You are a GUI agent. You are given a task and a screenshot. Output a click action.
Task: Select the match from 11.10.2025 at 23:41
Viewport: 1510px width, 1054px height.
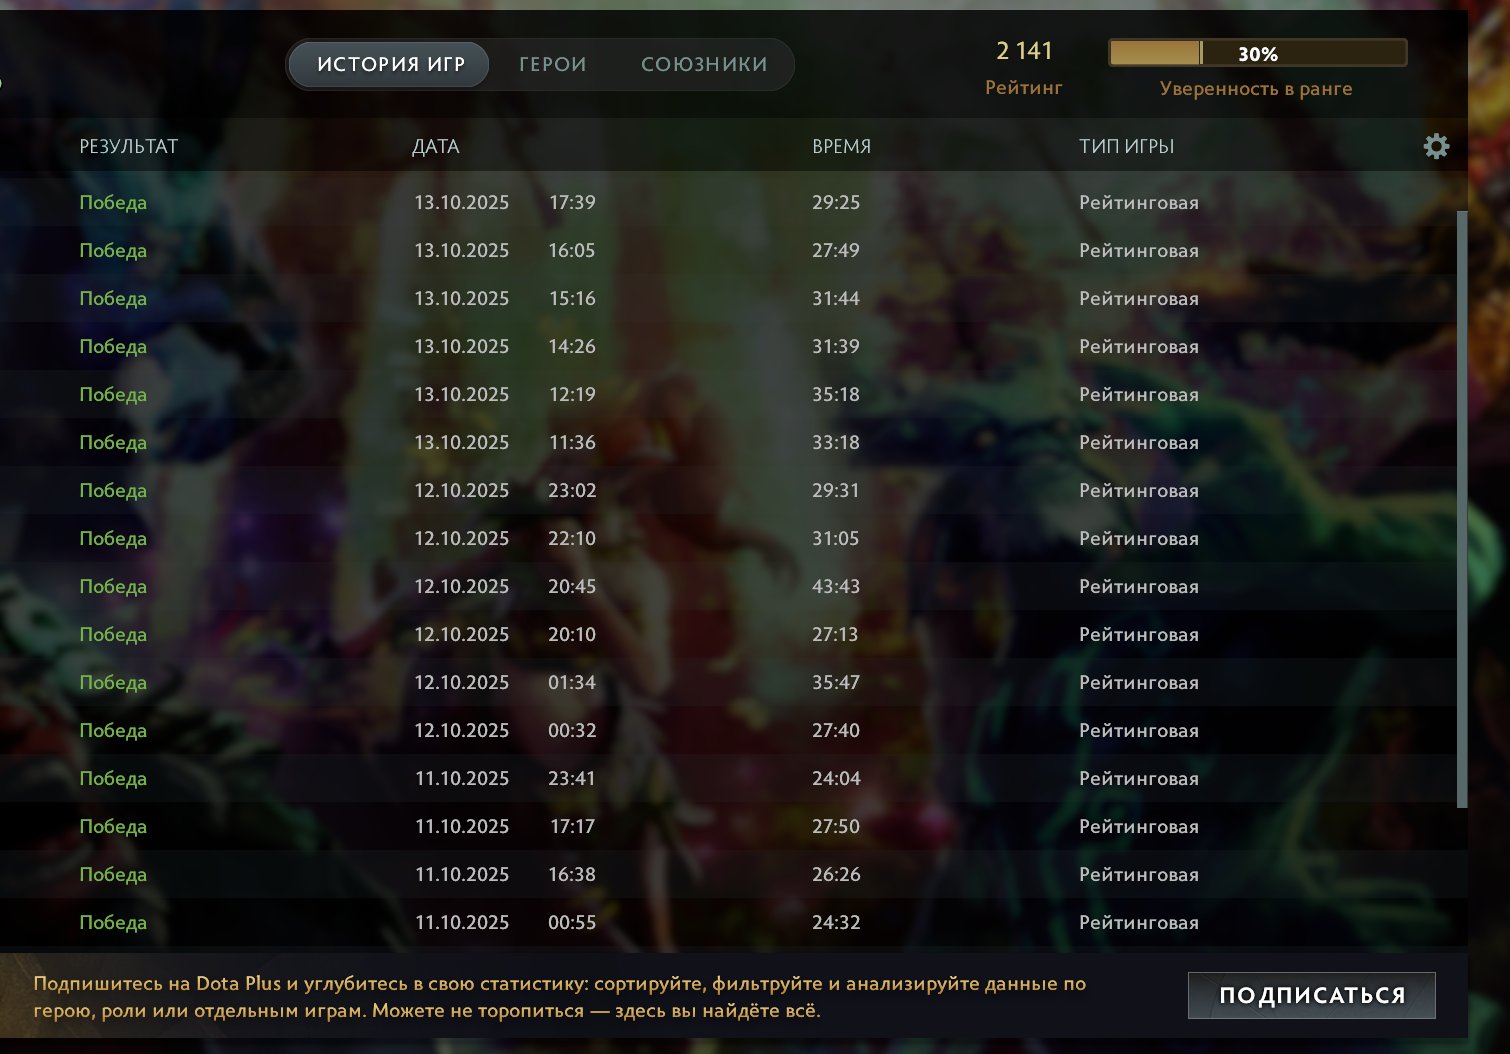tap(728, 778)
